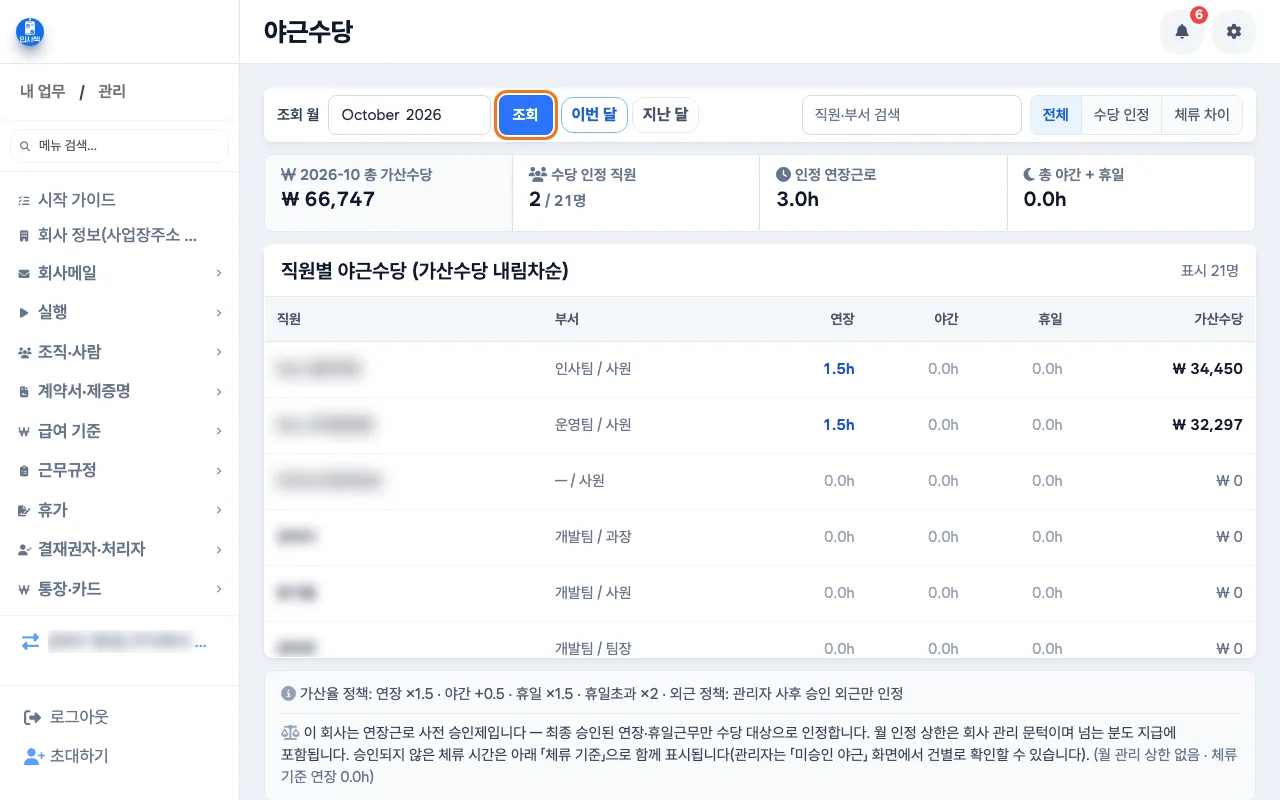This screenshot has width=1280, height=800.
Task: Click 운영팀 / 사원 department cell
Action: (x=593, y=425)
